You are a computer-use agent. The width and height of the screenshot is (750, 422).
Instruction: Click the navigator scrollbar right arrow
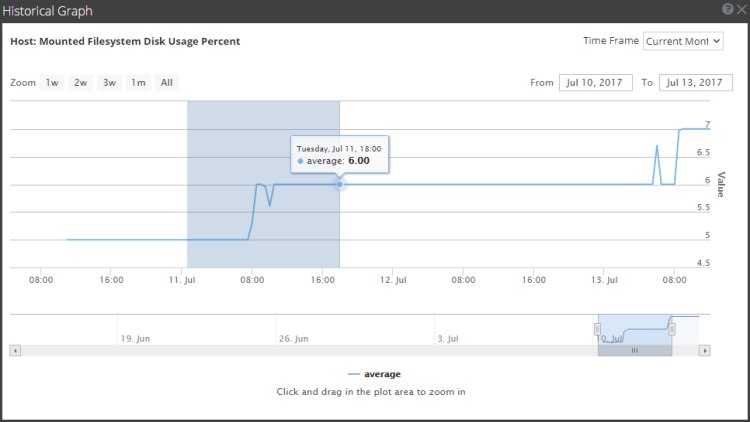[705, 351]
